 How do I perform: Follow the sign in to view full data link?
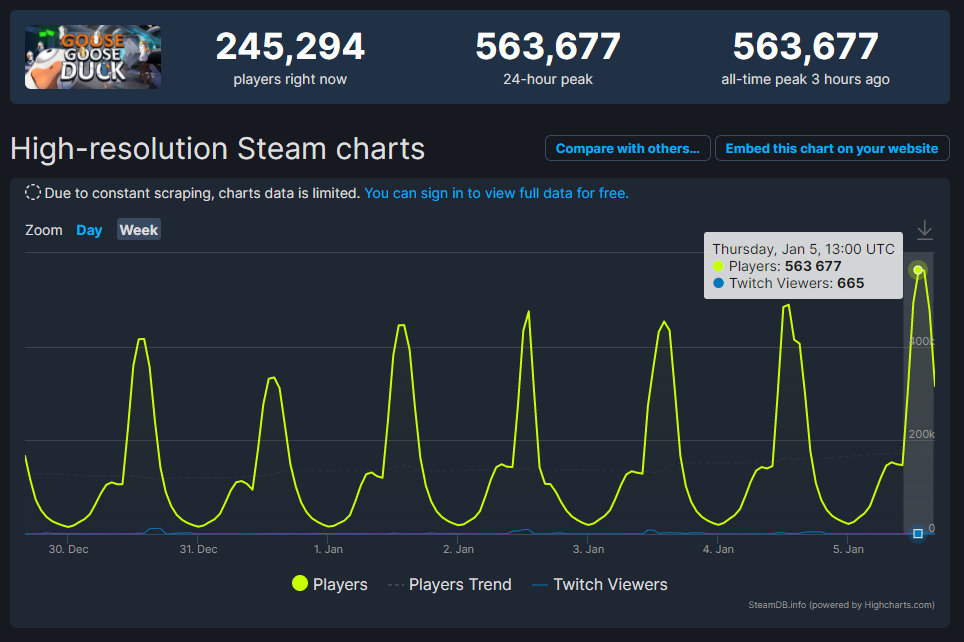tap(496, 193)
